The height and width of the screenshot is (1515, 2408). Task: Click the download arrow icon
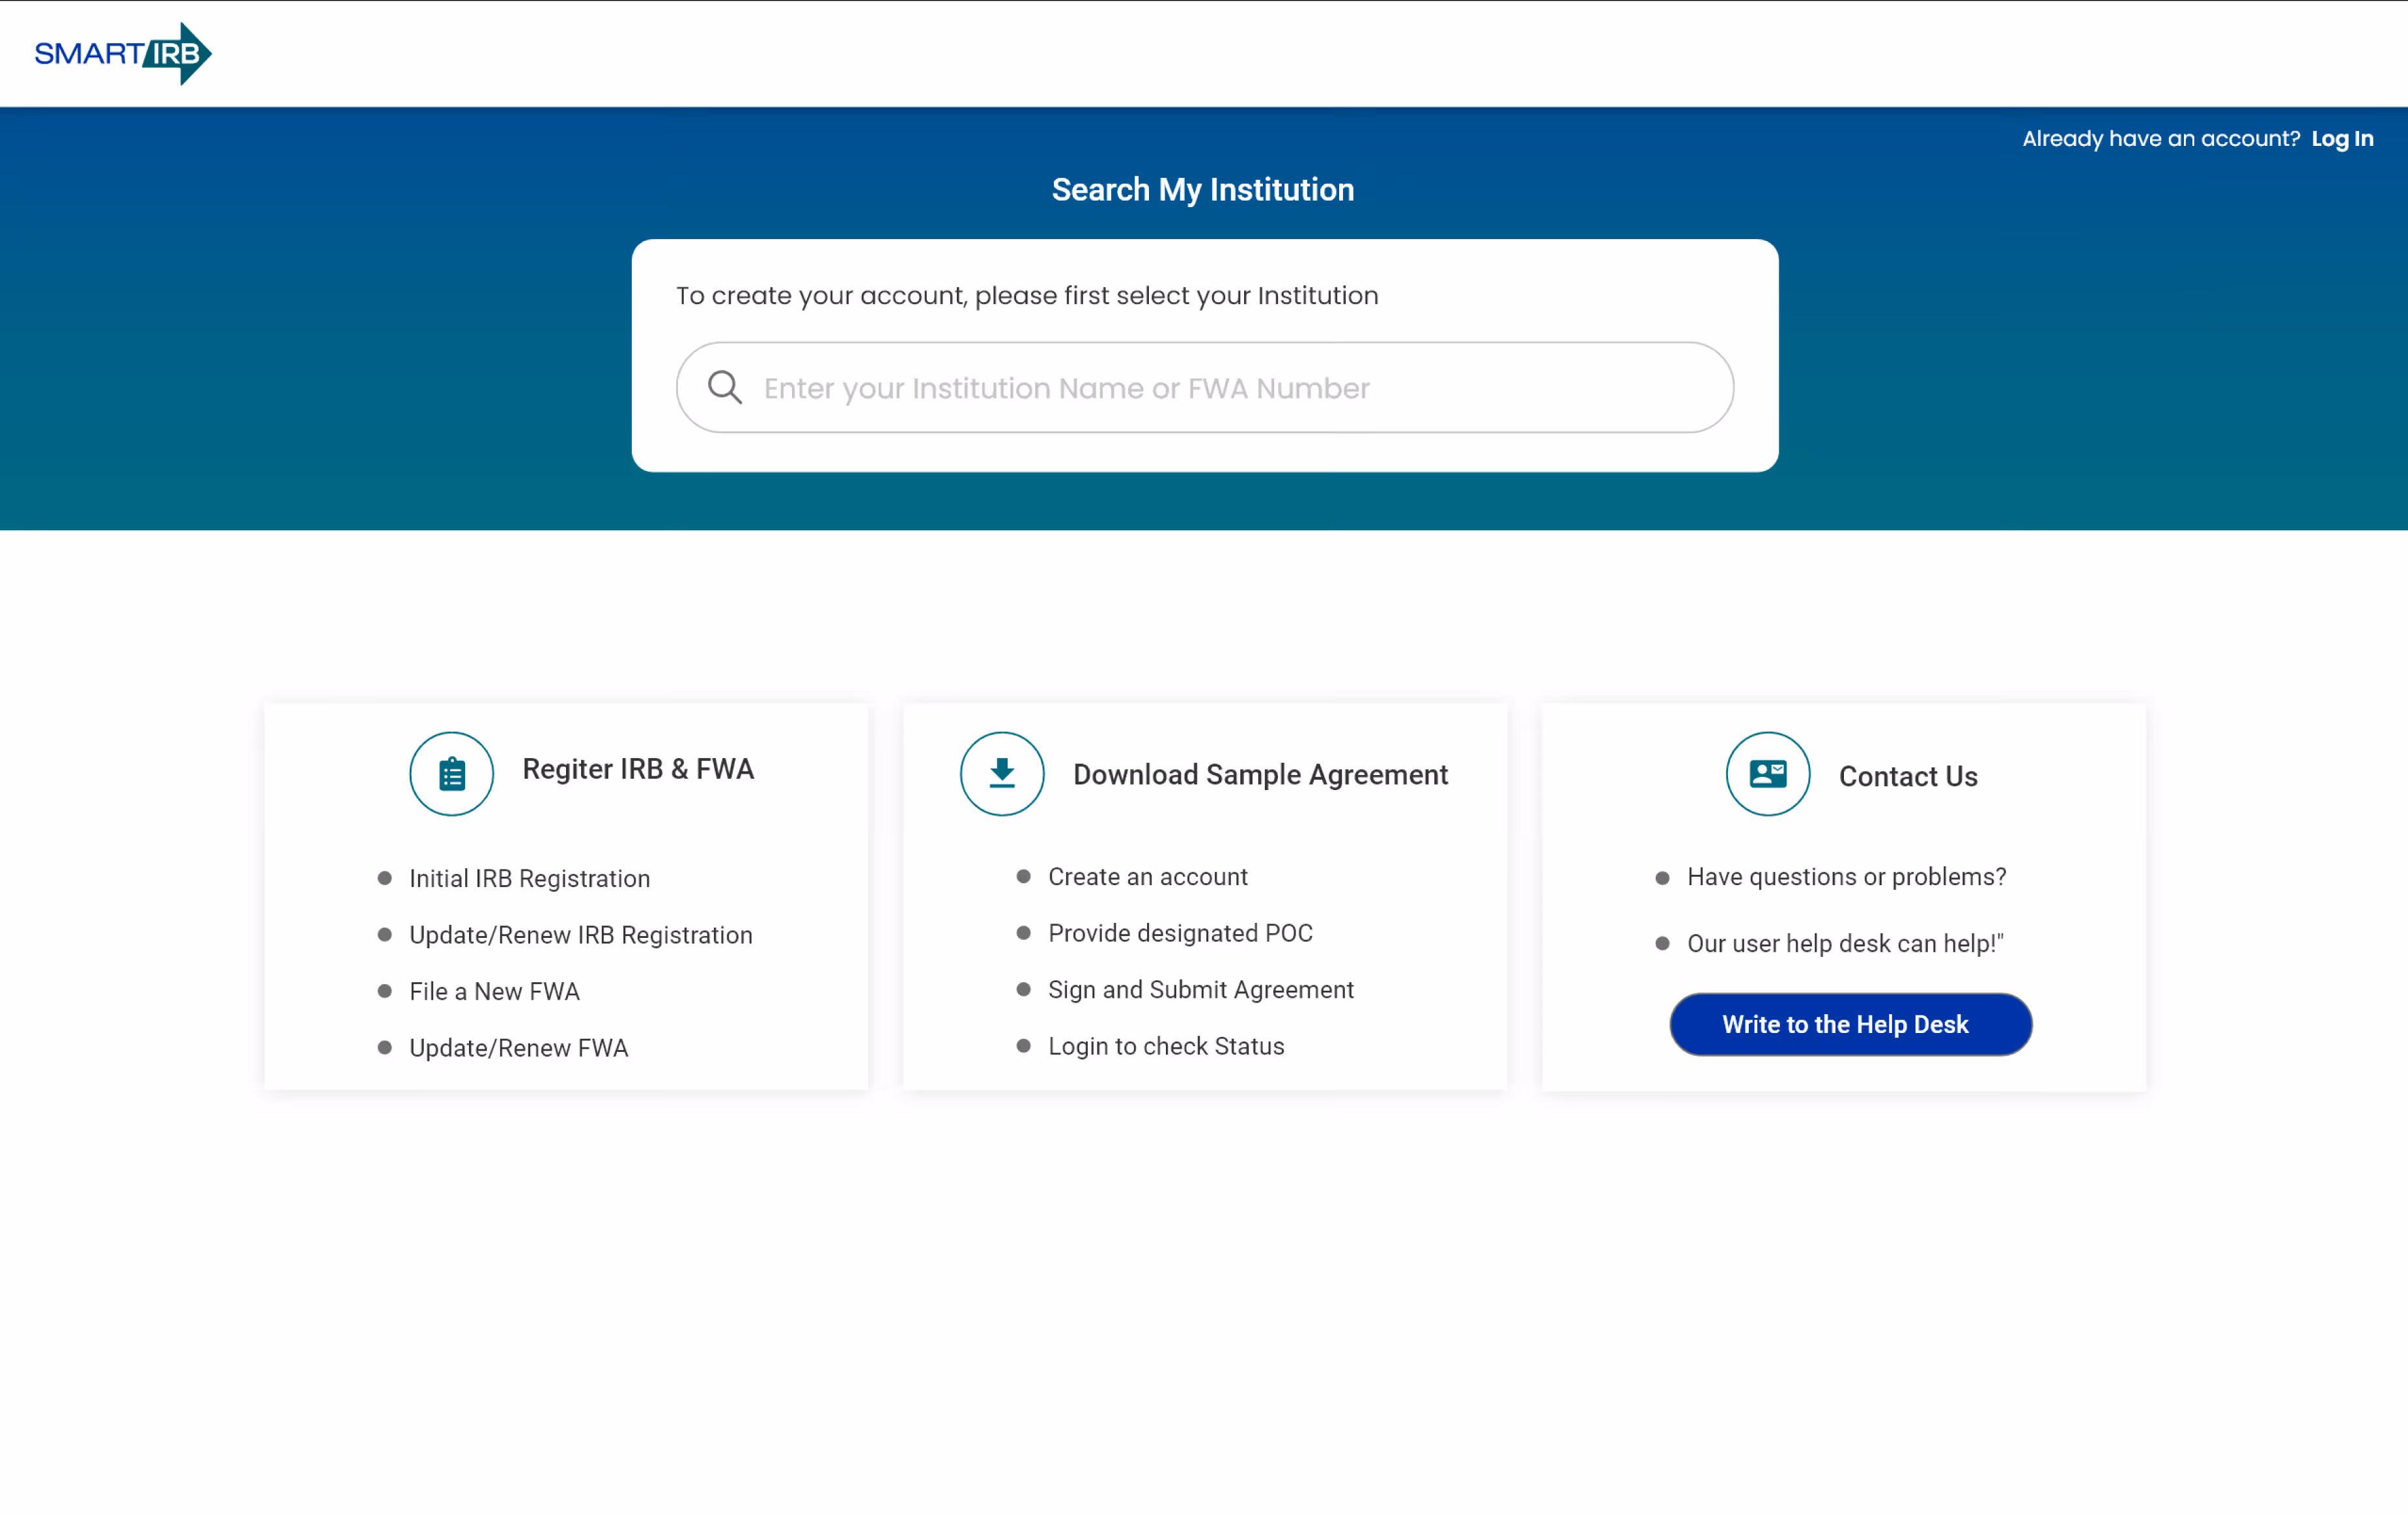coord(1002,774)
